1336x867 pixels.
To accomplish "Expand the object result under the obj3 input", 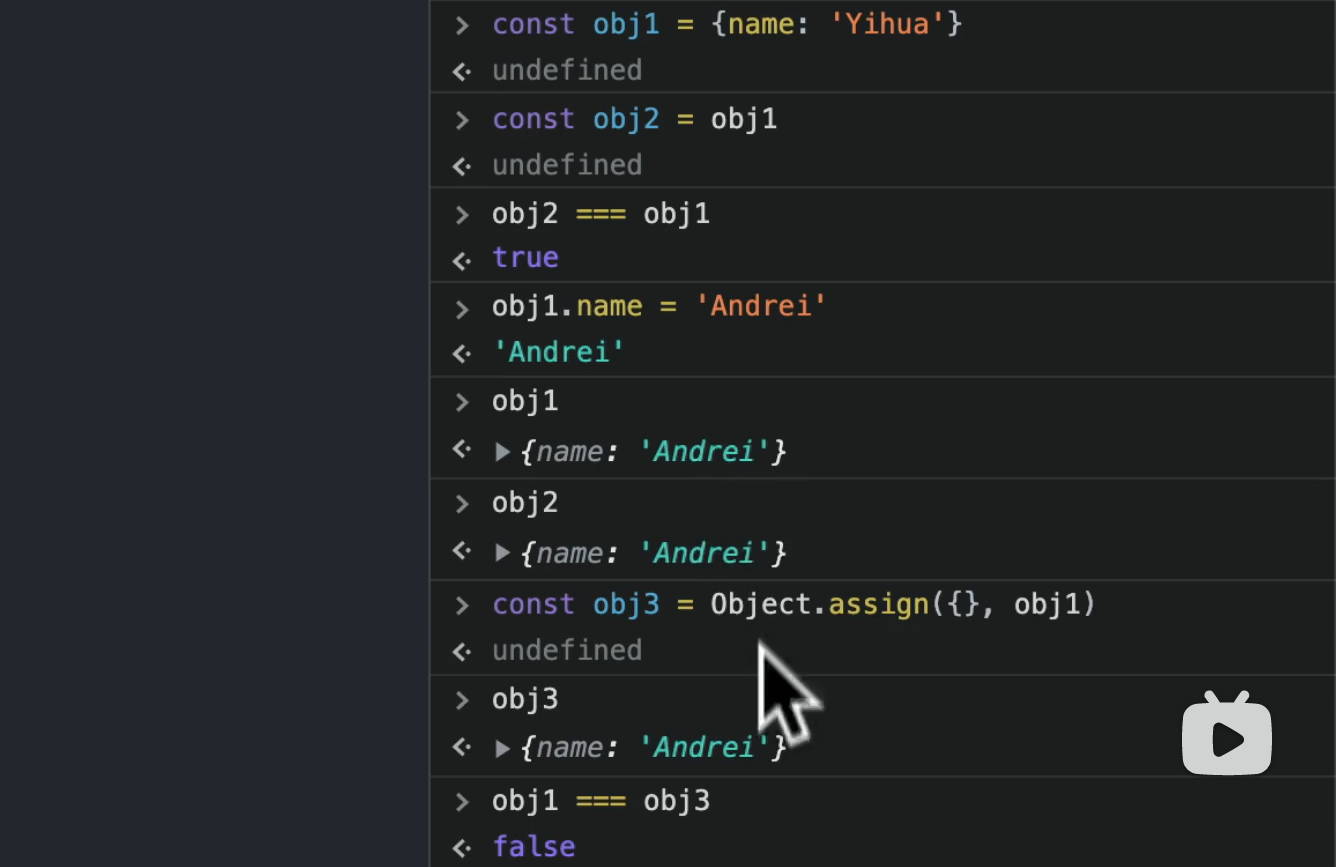I will pos(503,748).
